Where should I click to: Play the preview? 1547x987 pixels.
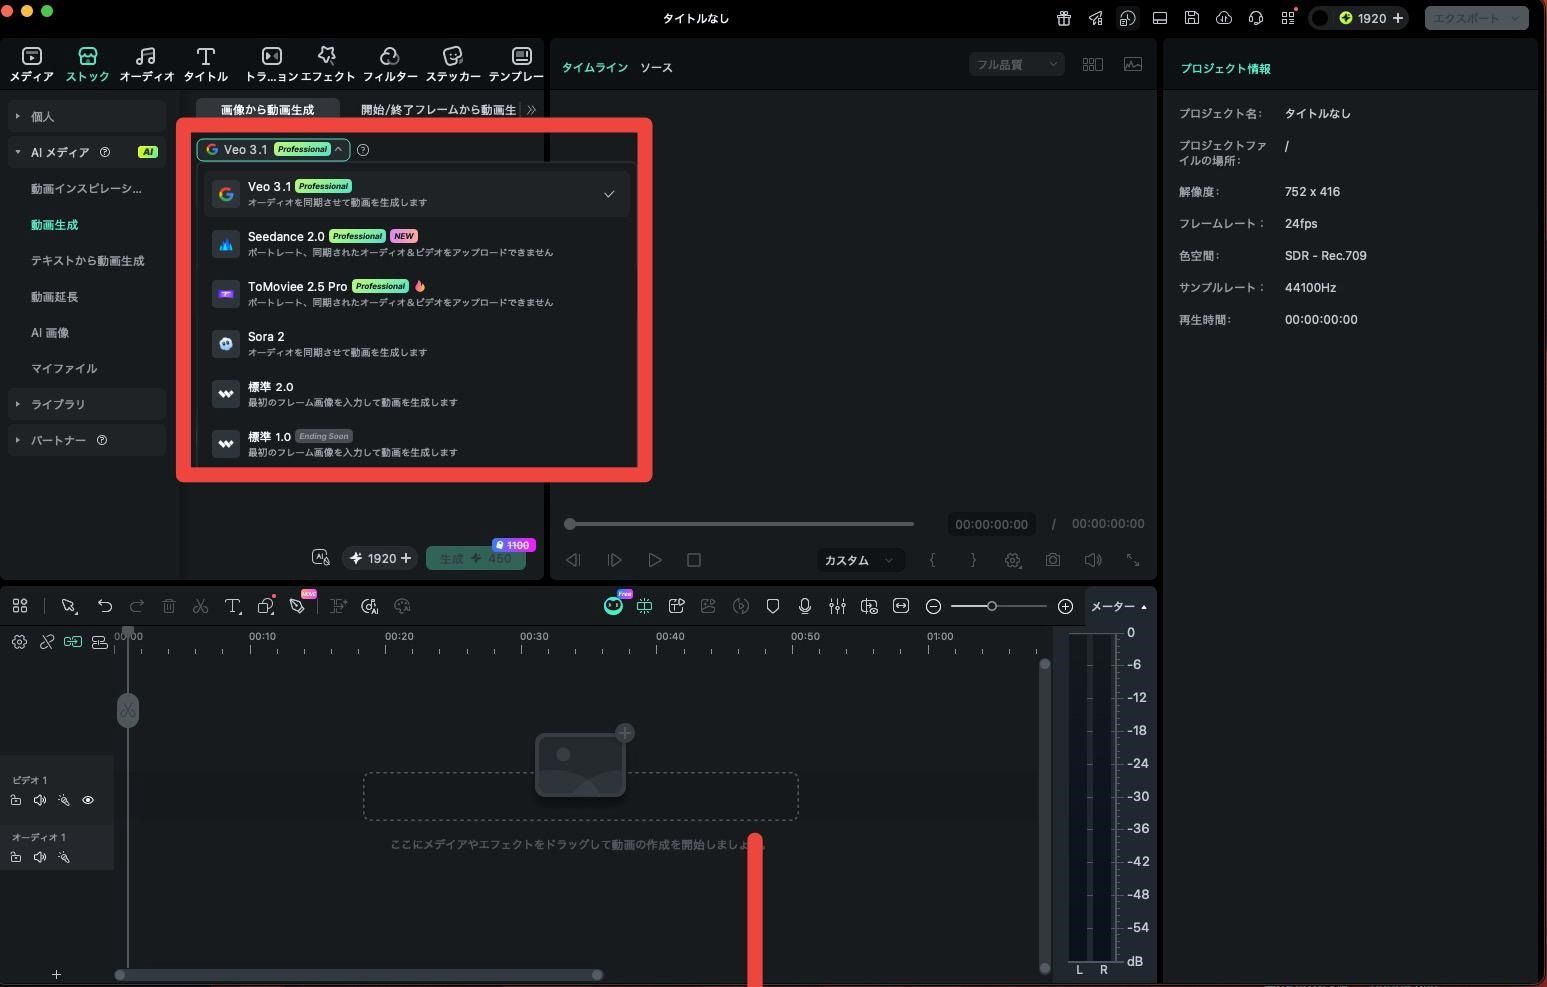point(655,560)
